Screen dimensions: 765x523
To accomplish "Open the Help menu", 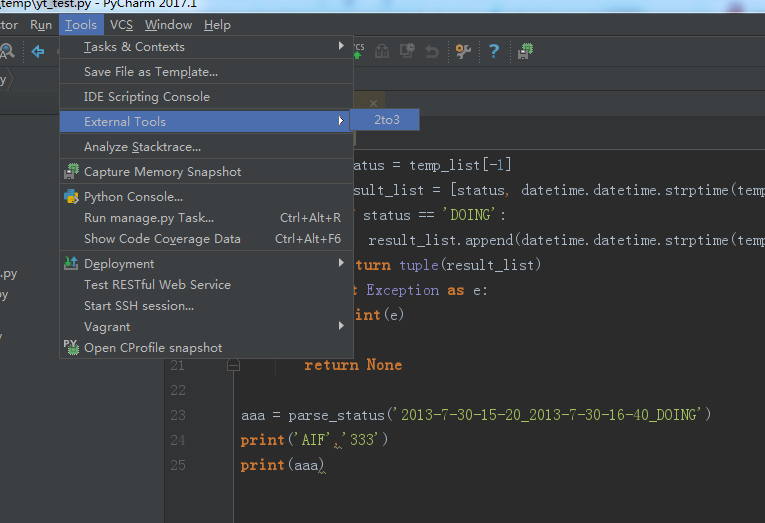I will click(217, 25).
